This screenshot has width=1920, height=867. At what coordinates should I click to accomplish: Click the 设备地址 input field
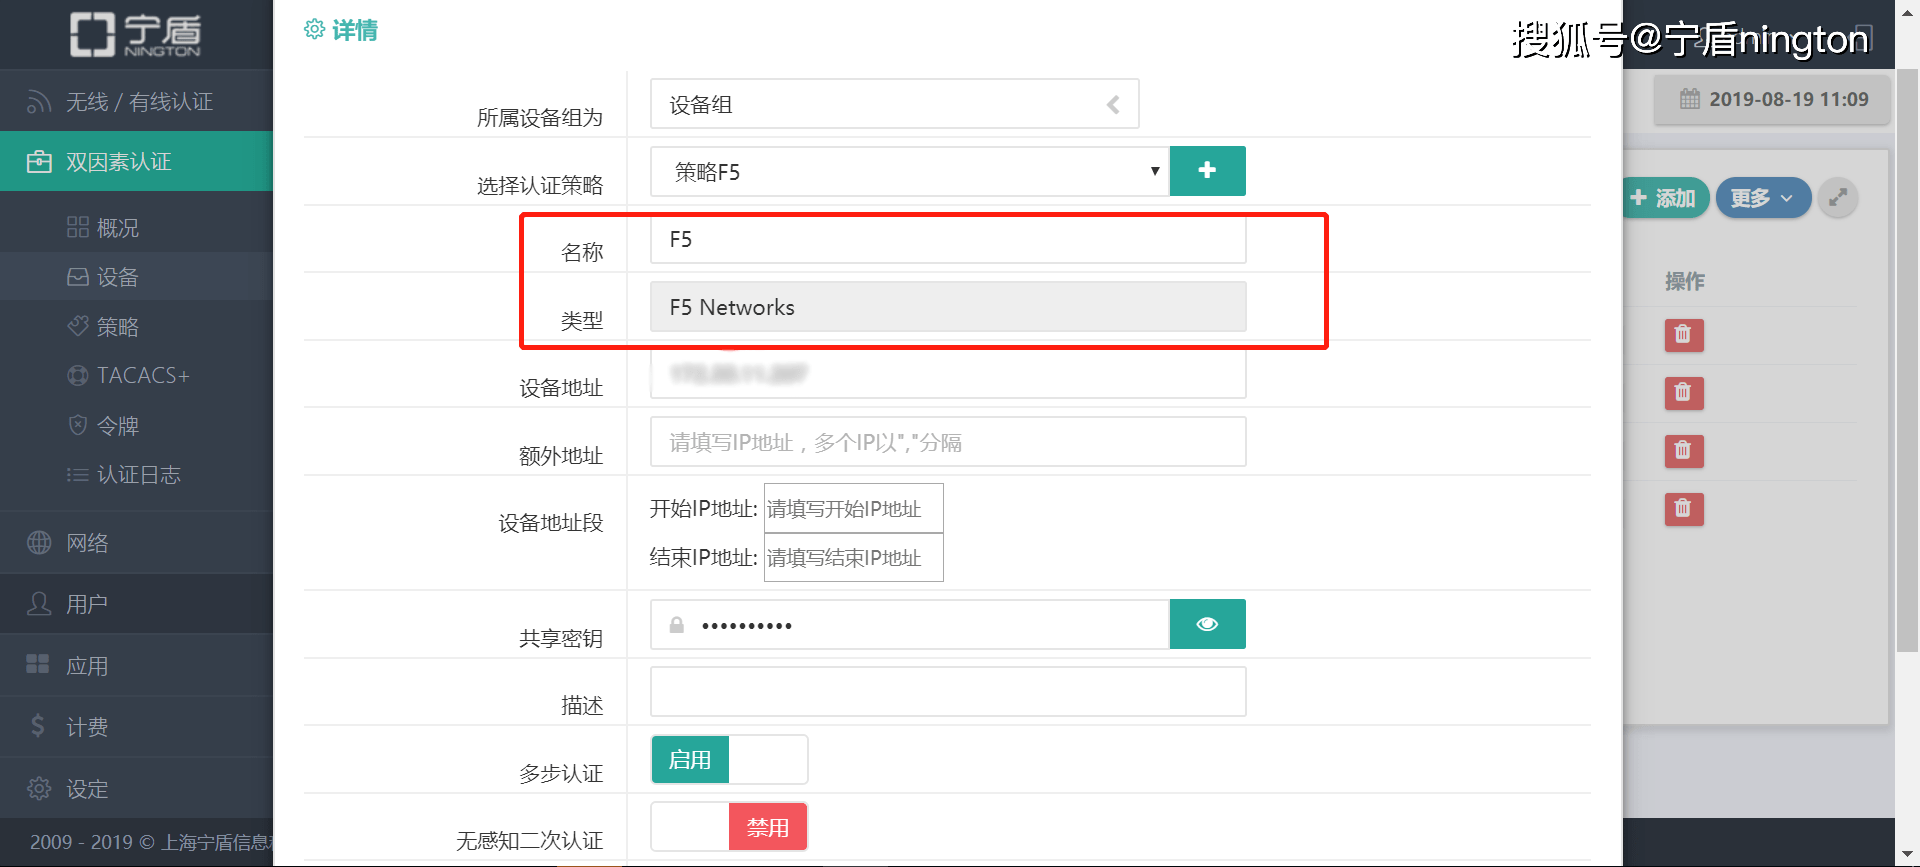(x=948, y=374)
